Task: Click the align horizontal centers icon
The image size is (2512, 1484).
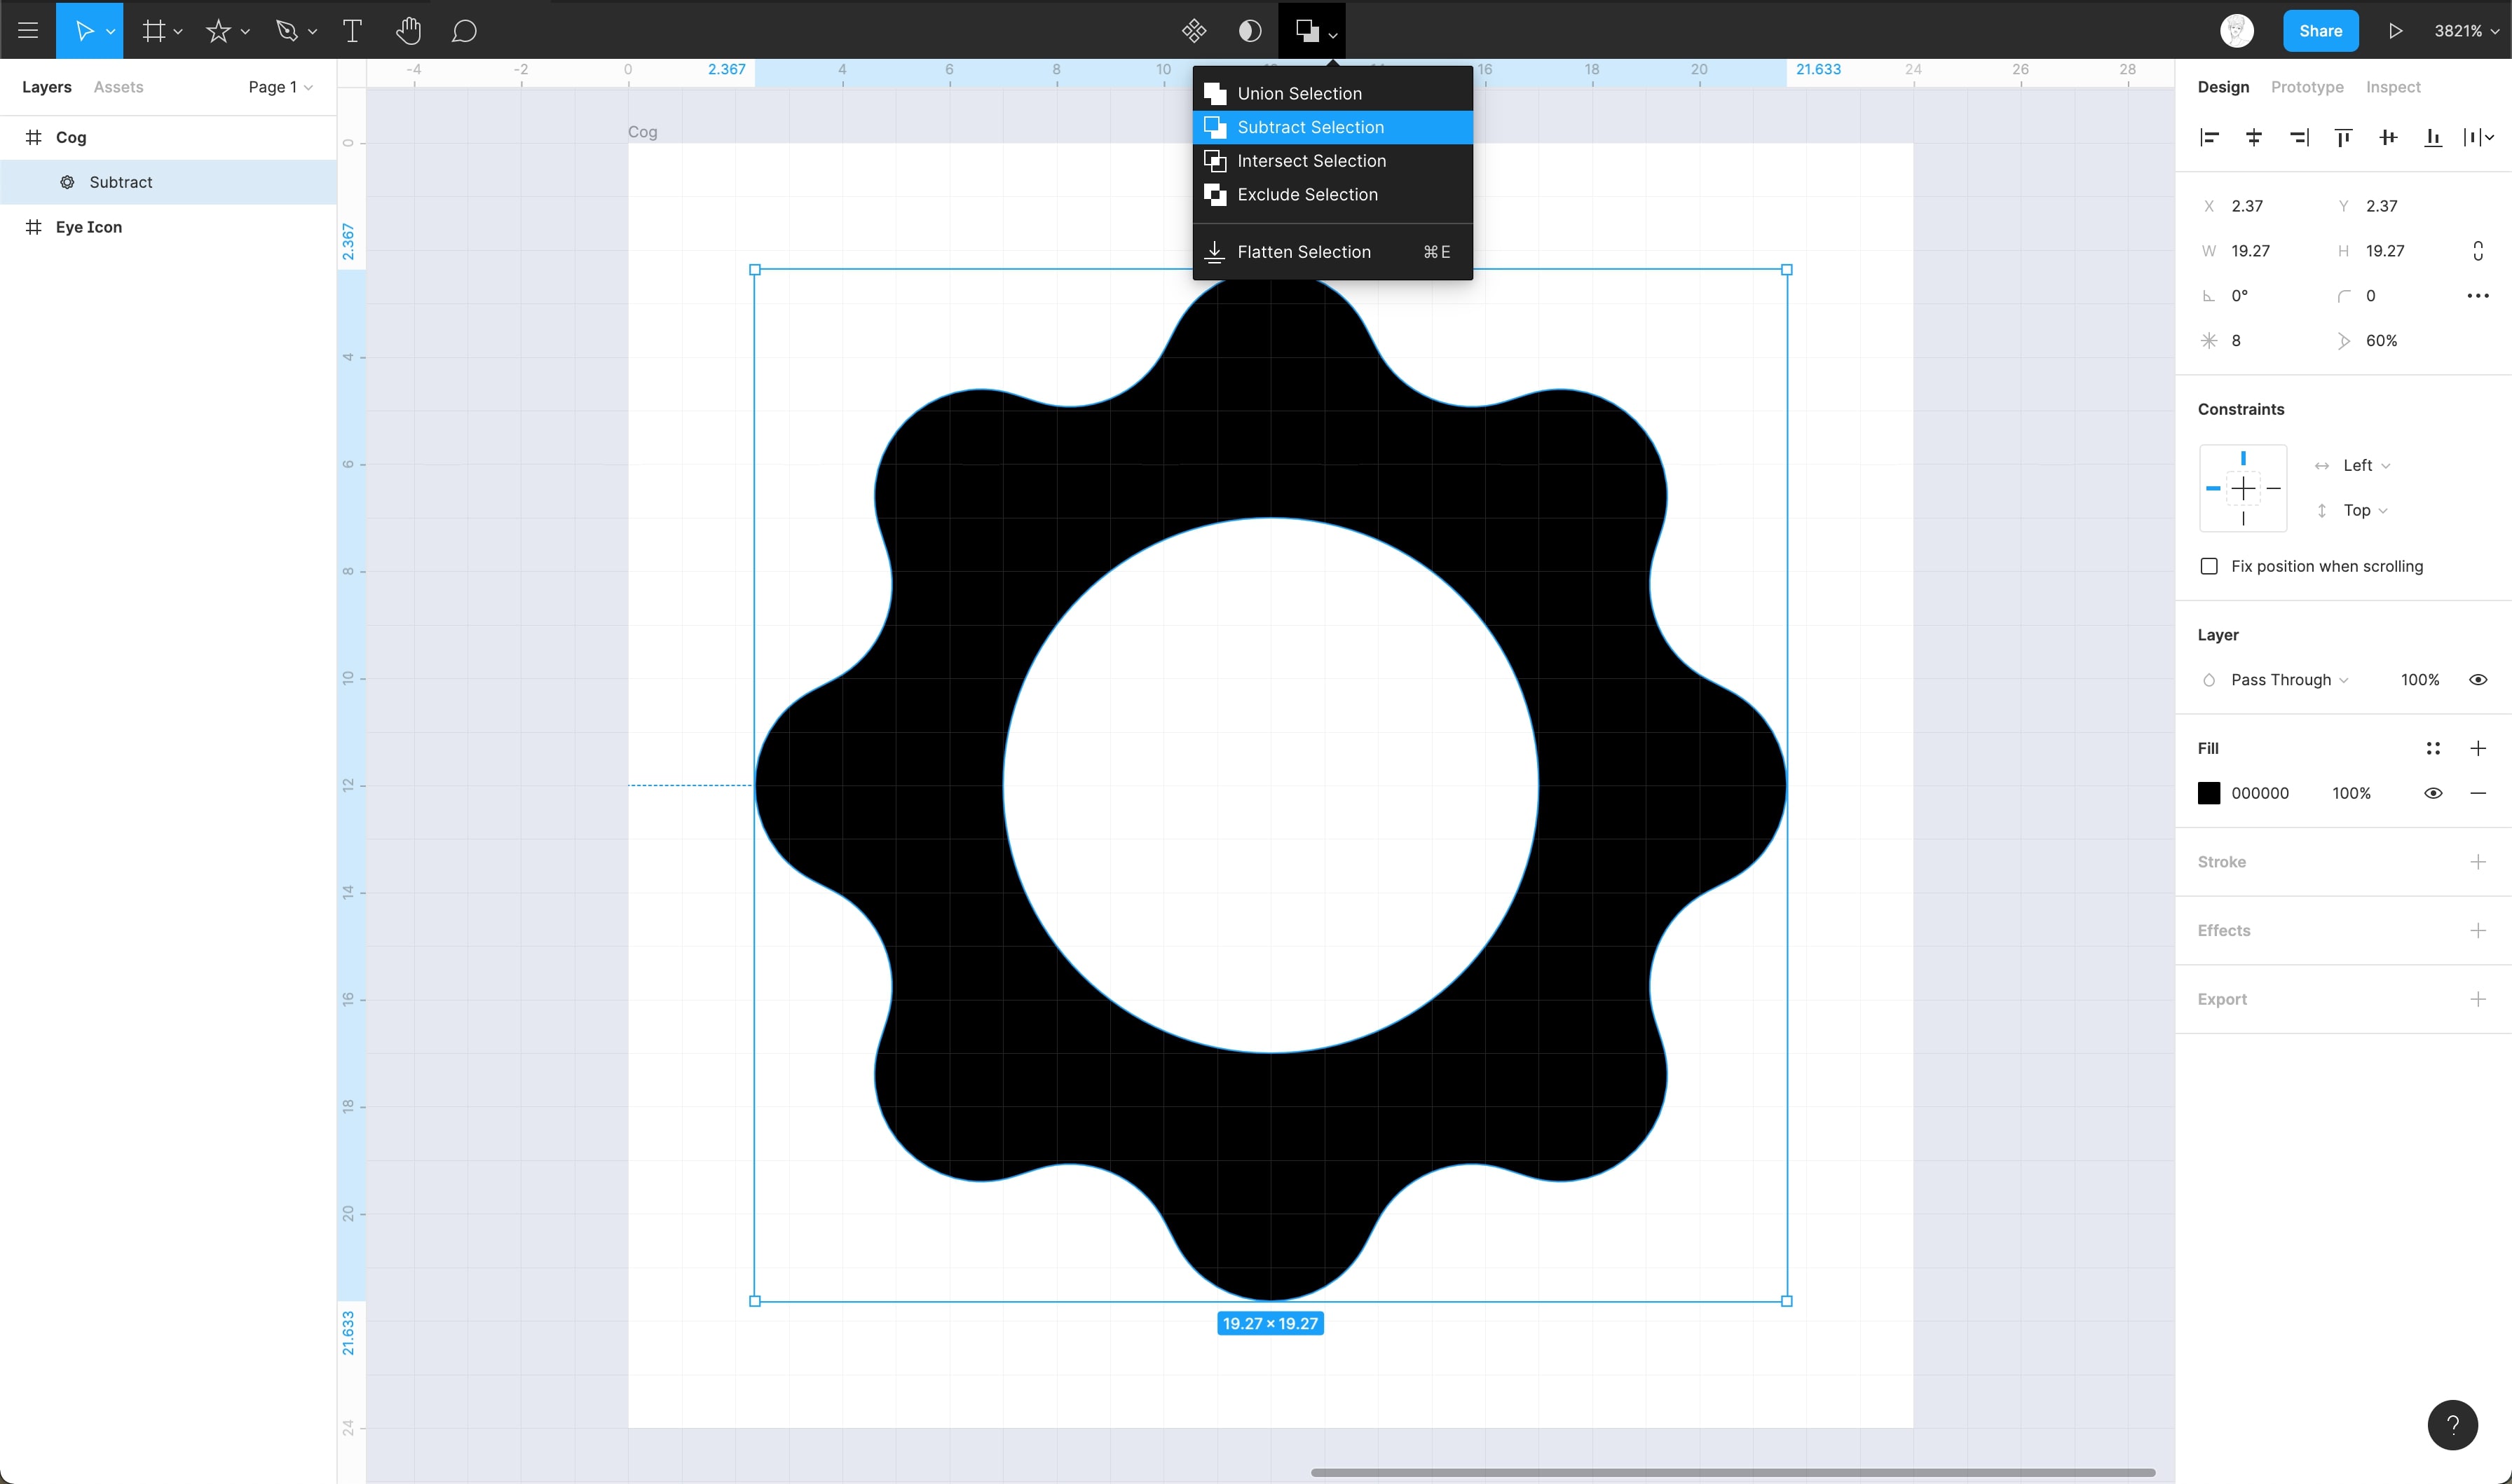Action: pos(2254,138)
